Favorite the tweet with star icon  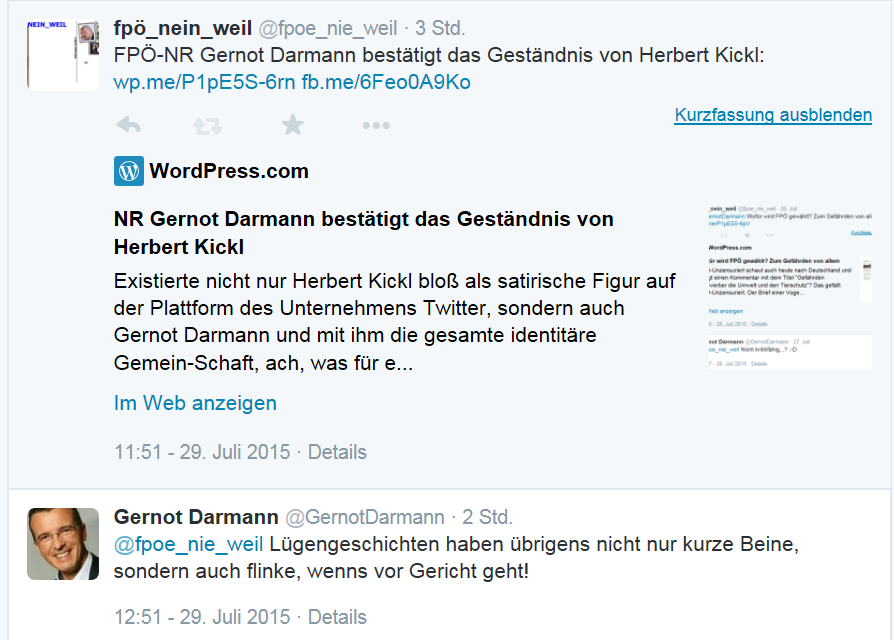(292, 125)
